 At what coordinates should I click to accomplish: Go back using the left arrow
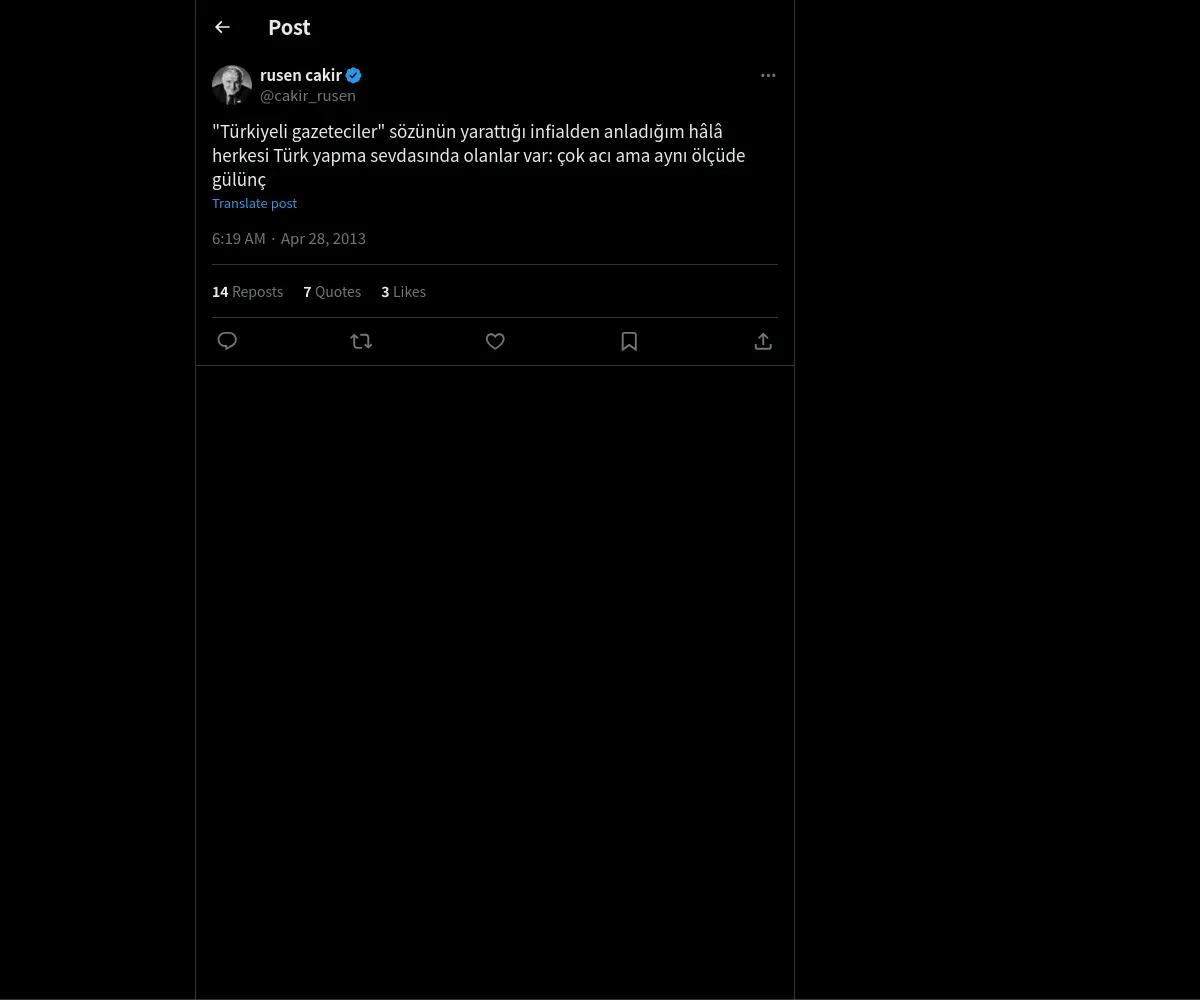pos(222,27)
